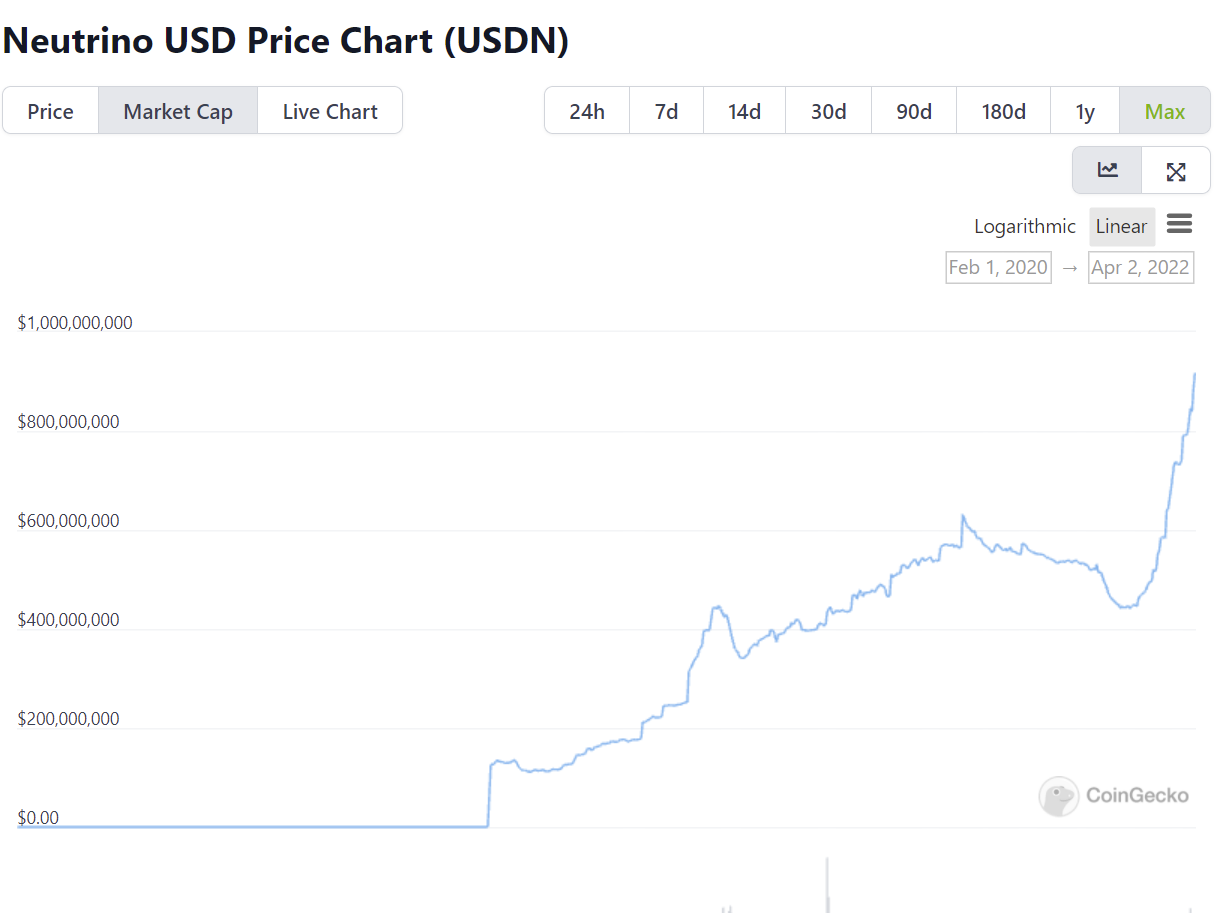Choose the 14d time range
The width and height of the screenshot is (1219, 913).
tap(744, 111)
